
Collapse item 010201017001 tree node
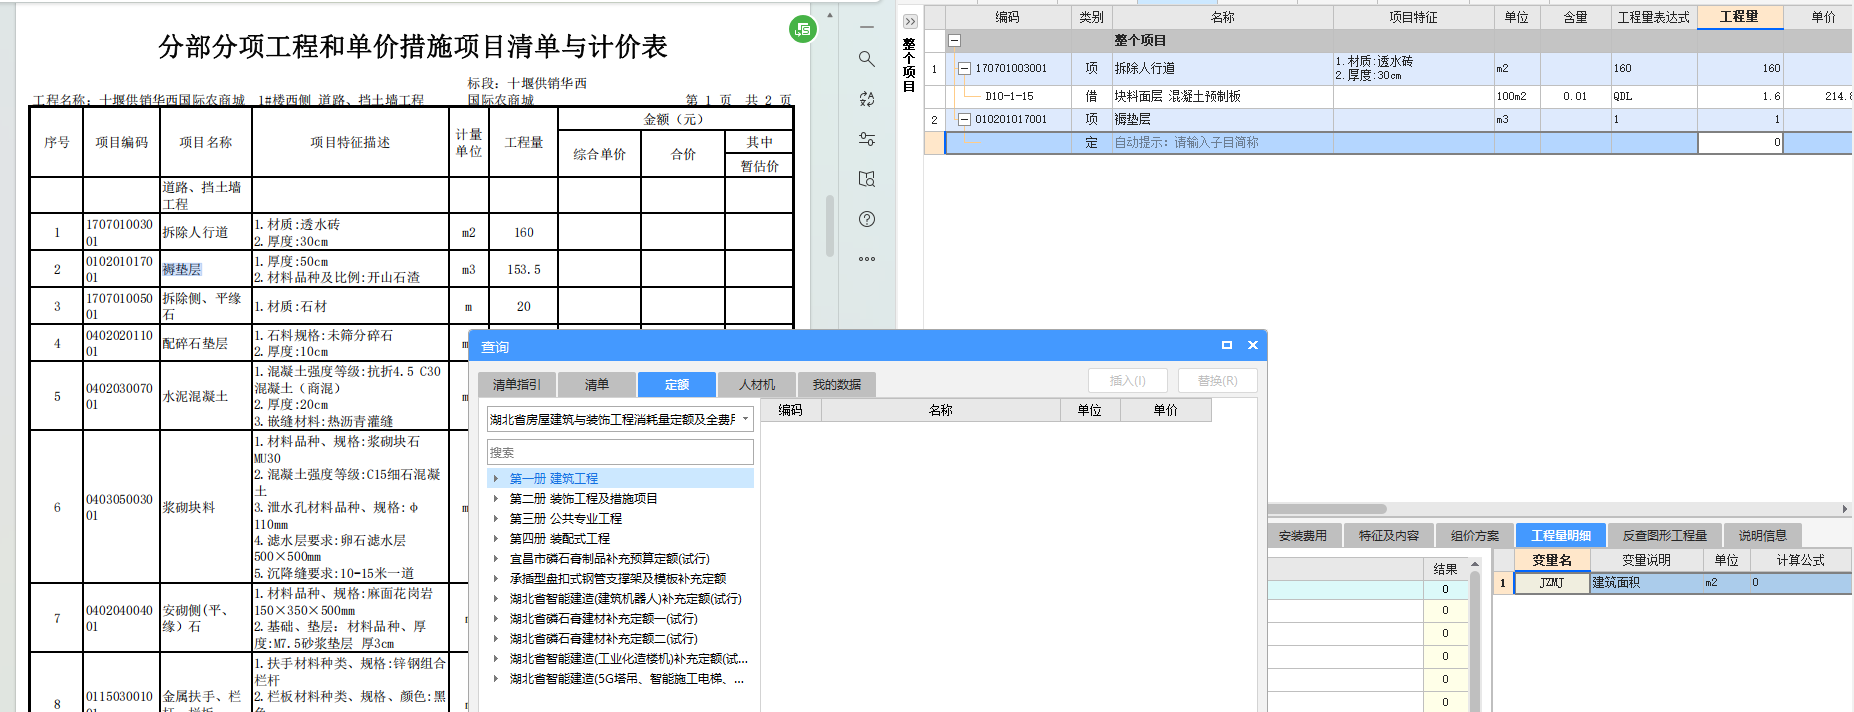[964, 119]
